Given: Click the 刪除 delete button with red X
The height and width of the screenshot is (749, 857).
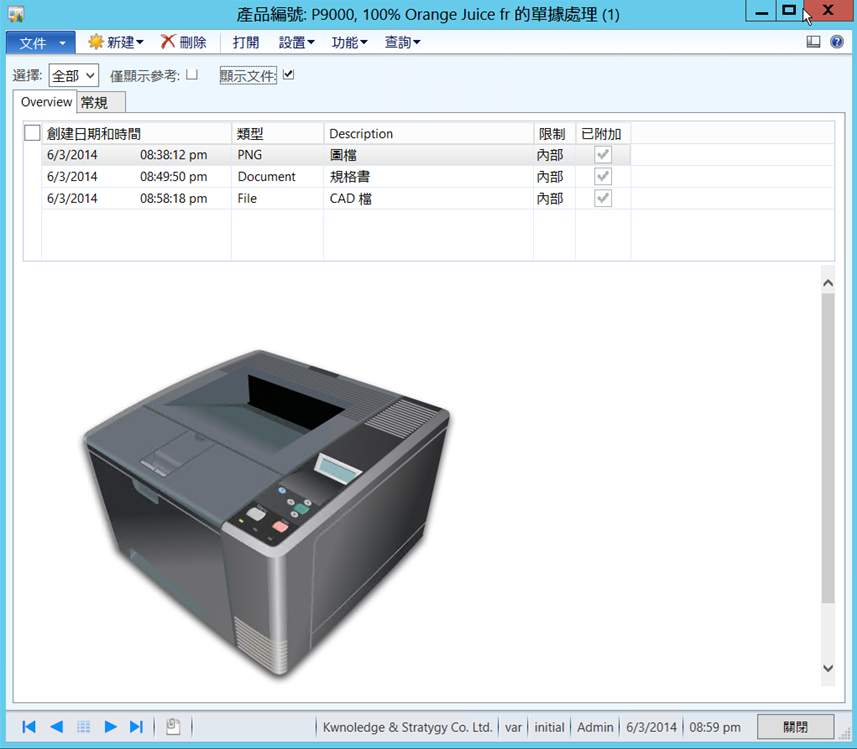Looking at the screenshot, I should [x=184, y=42].
